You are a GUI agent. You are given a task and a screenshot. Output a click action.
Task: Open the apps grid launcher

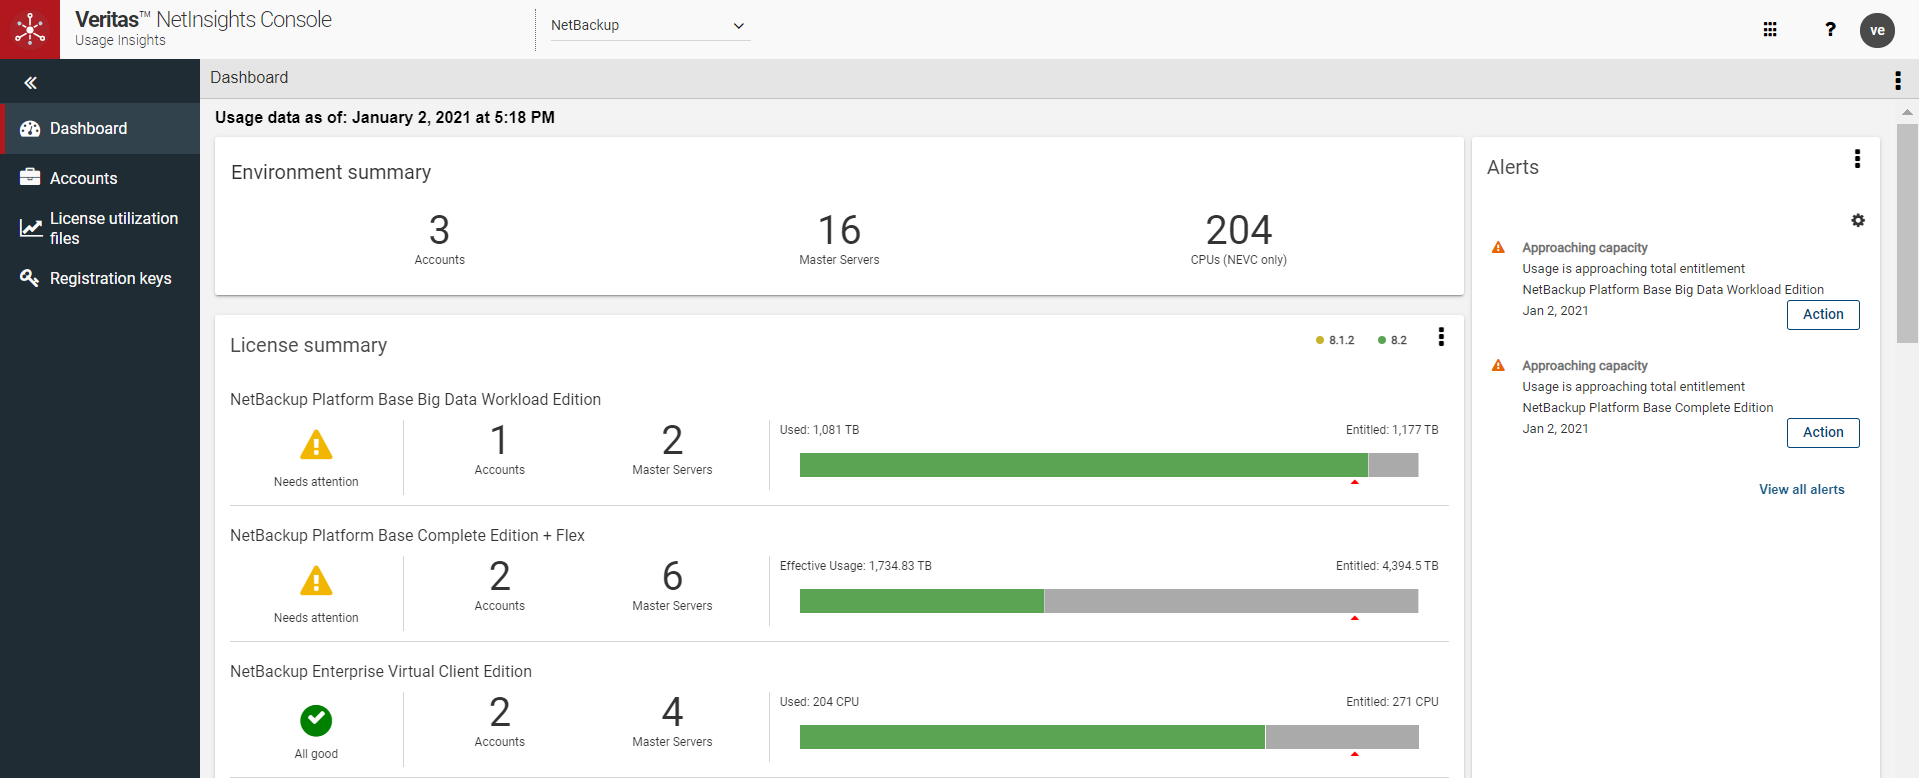coord(1770,29)
